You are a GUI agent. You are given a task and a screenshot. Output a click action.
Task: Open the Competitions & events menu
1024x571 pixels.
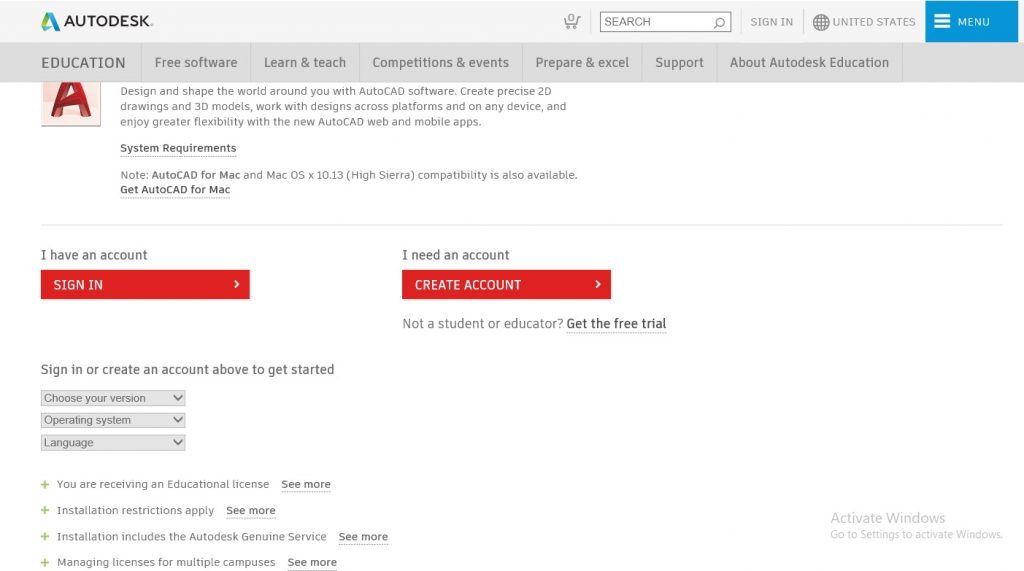point(440,62)
